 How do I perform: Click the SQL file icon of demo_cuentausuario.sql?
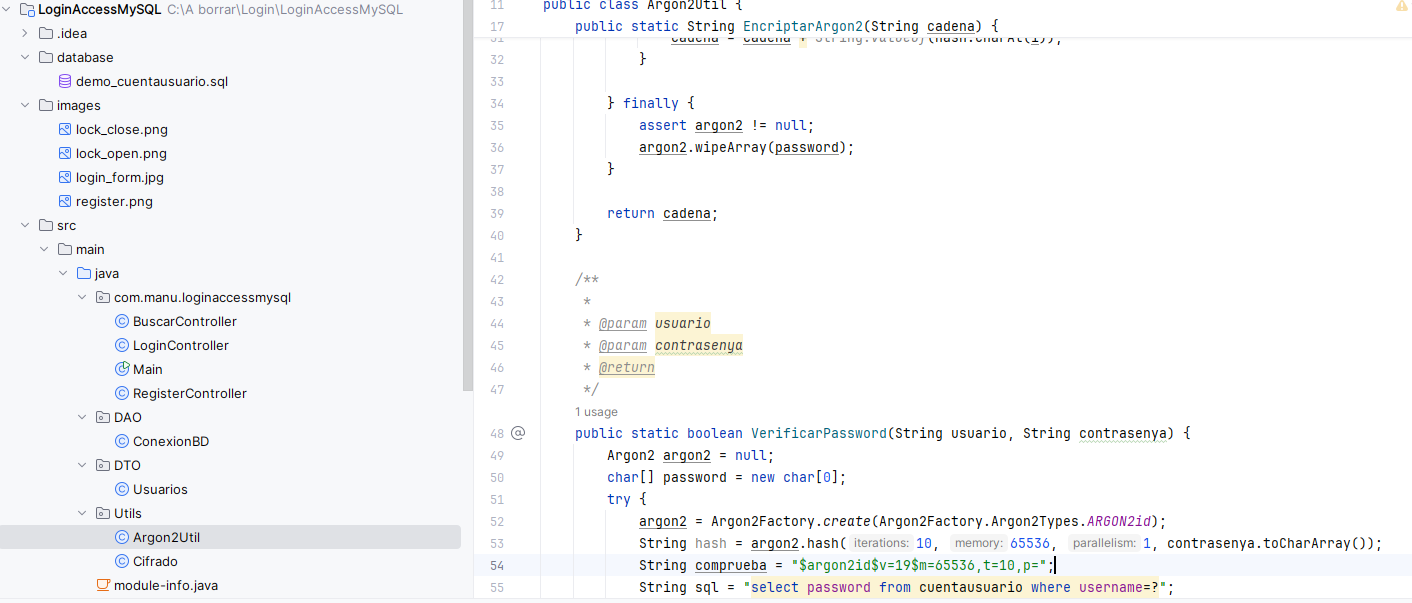pyautogui.click(x=65, y=81)
